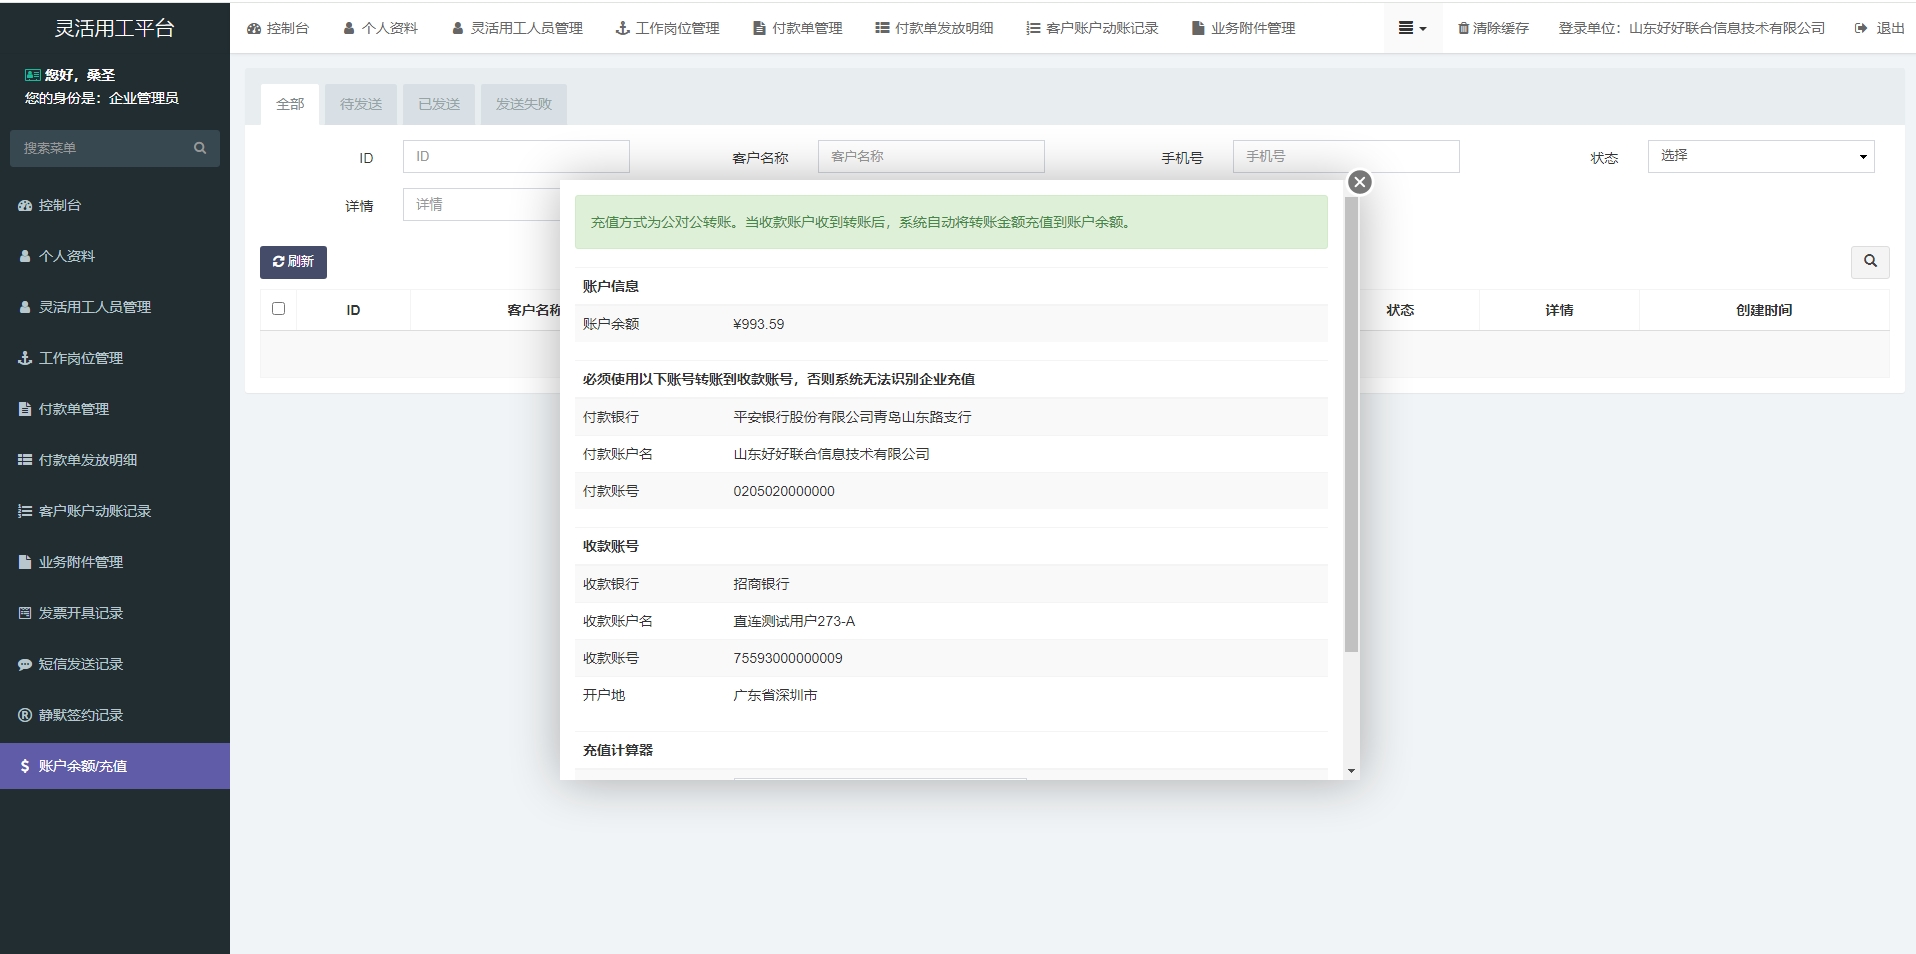The height and width of the screenshot is (954, 1916).
Task: 点击刷新按钮重新加载列表
Action: 292,261
